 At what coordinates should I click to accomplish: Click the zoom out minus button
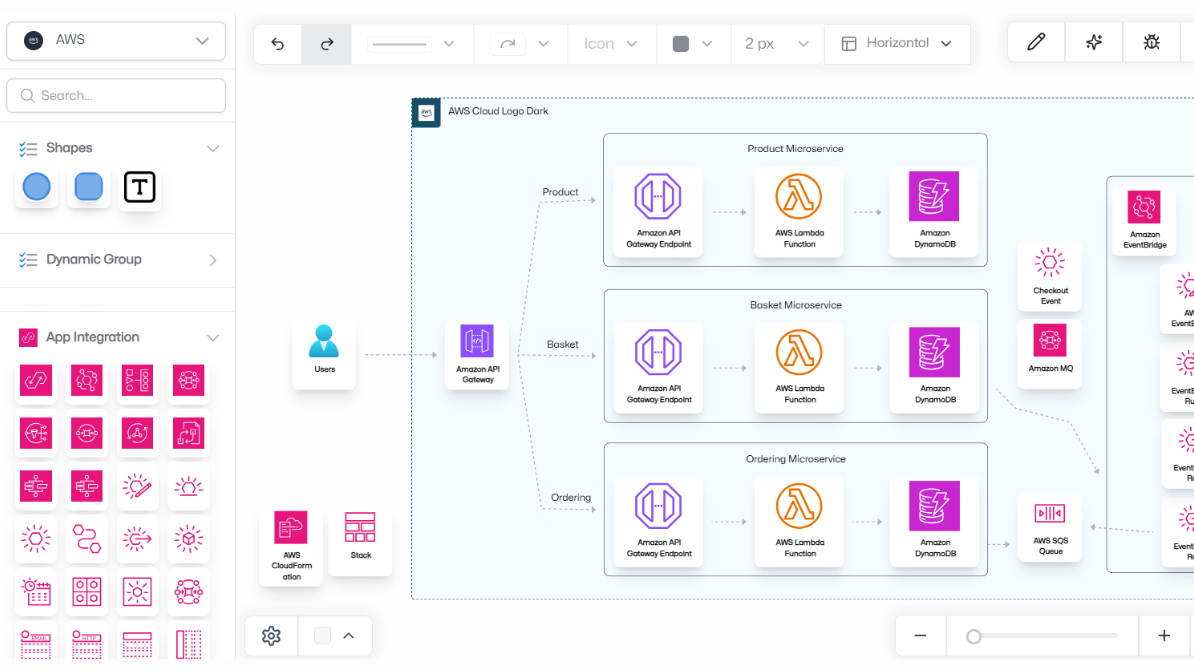coord(920,636)
